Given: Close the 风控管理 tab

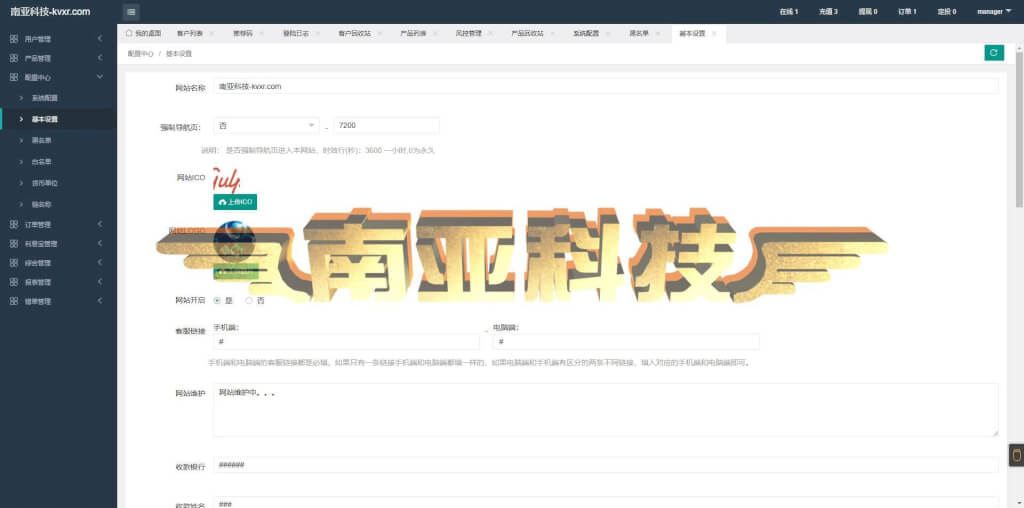Looking at the screenshot, I should [x=489, y=33].
